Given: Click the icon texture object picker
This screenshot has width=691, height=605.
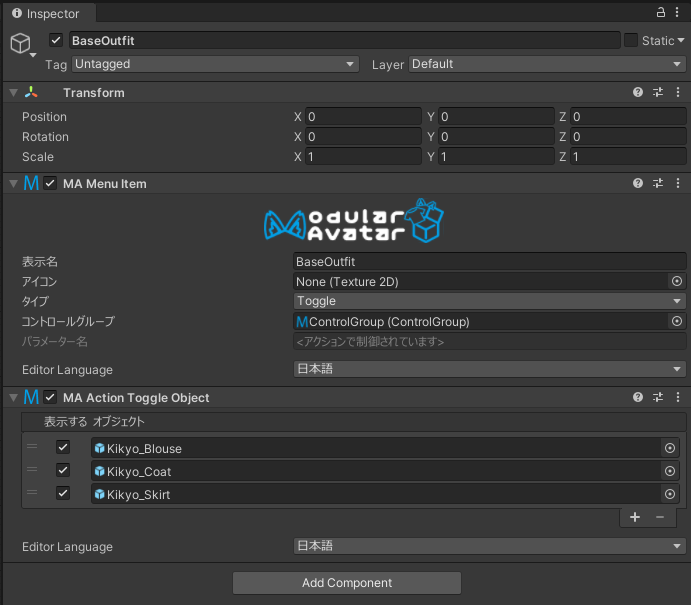Looking at the screenshot, I should [x=677, y=281].
